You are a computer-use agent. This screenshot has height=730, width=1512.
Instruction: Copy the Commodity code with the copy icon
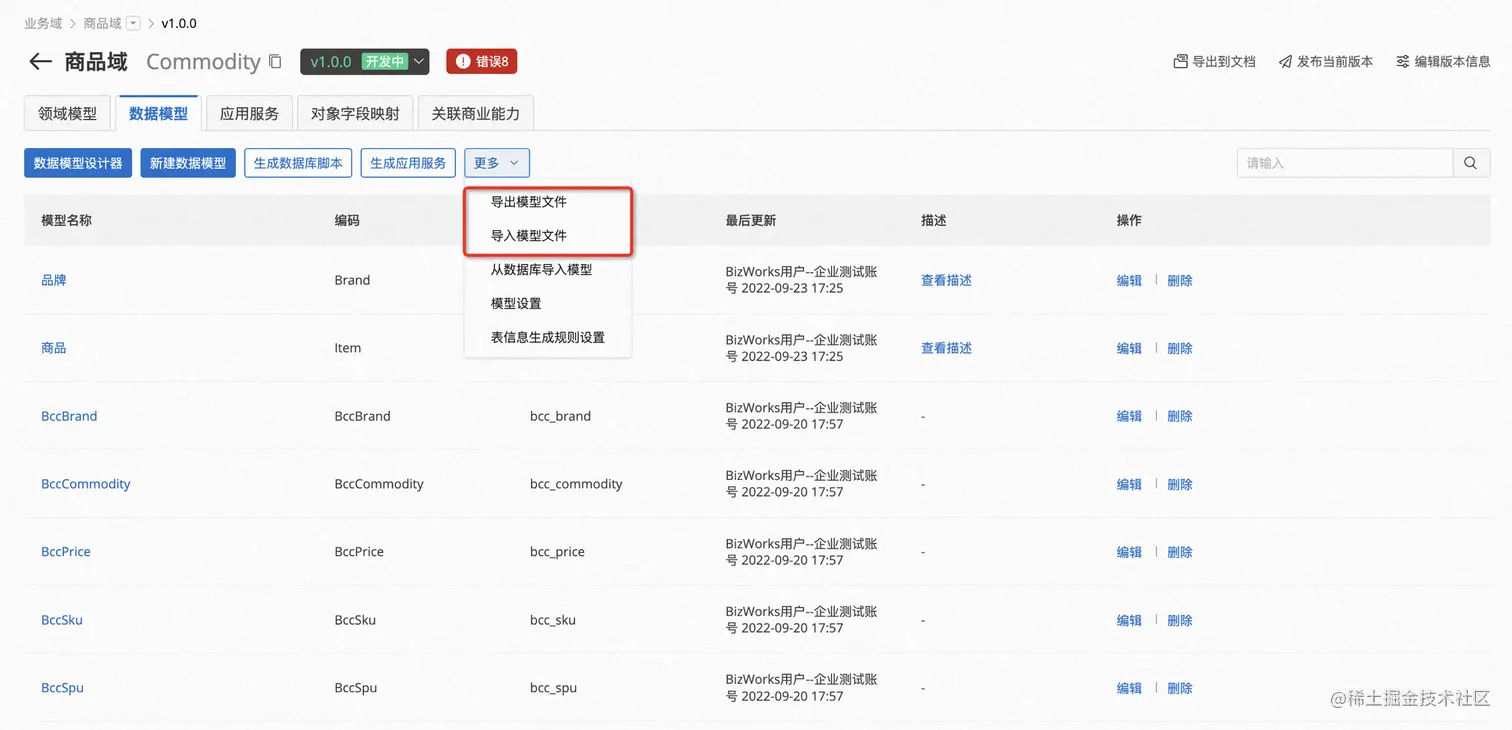point(275,62)
